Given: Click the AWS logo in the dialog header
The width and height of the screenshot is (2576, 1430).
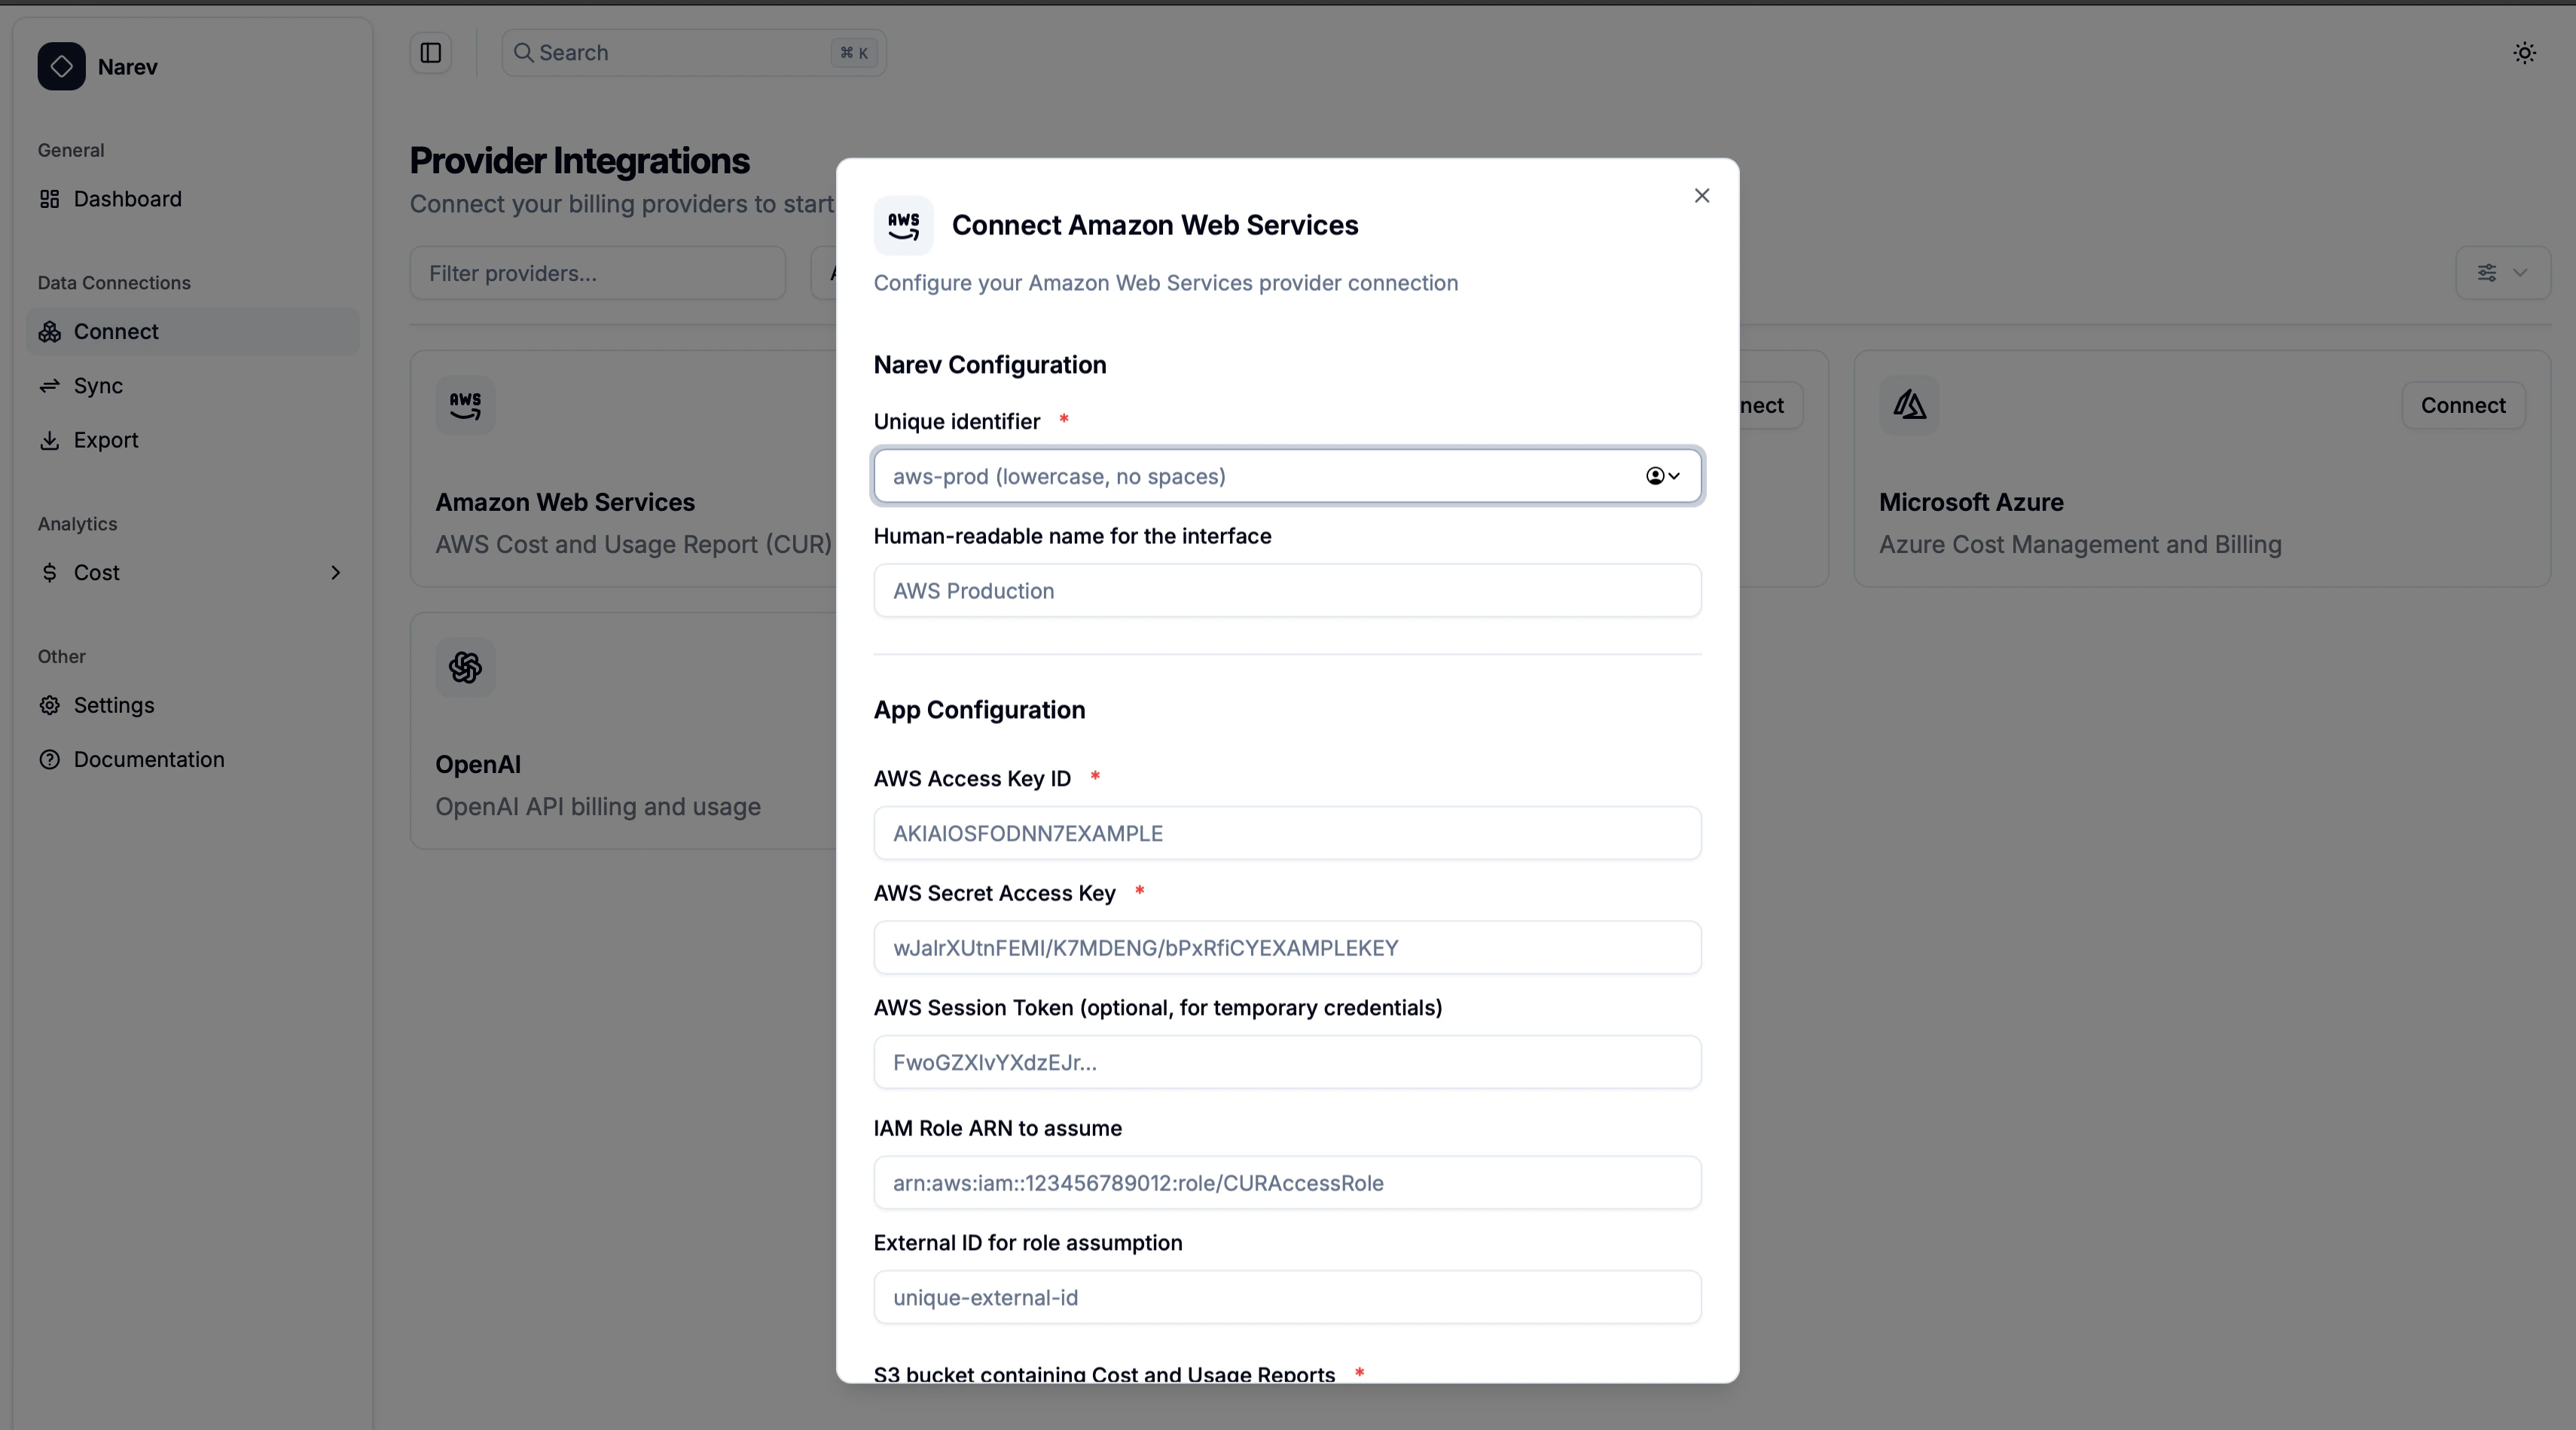Looking at the screenshot, I should 902,225.
